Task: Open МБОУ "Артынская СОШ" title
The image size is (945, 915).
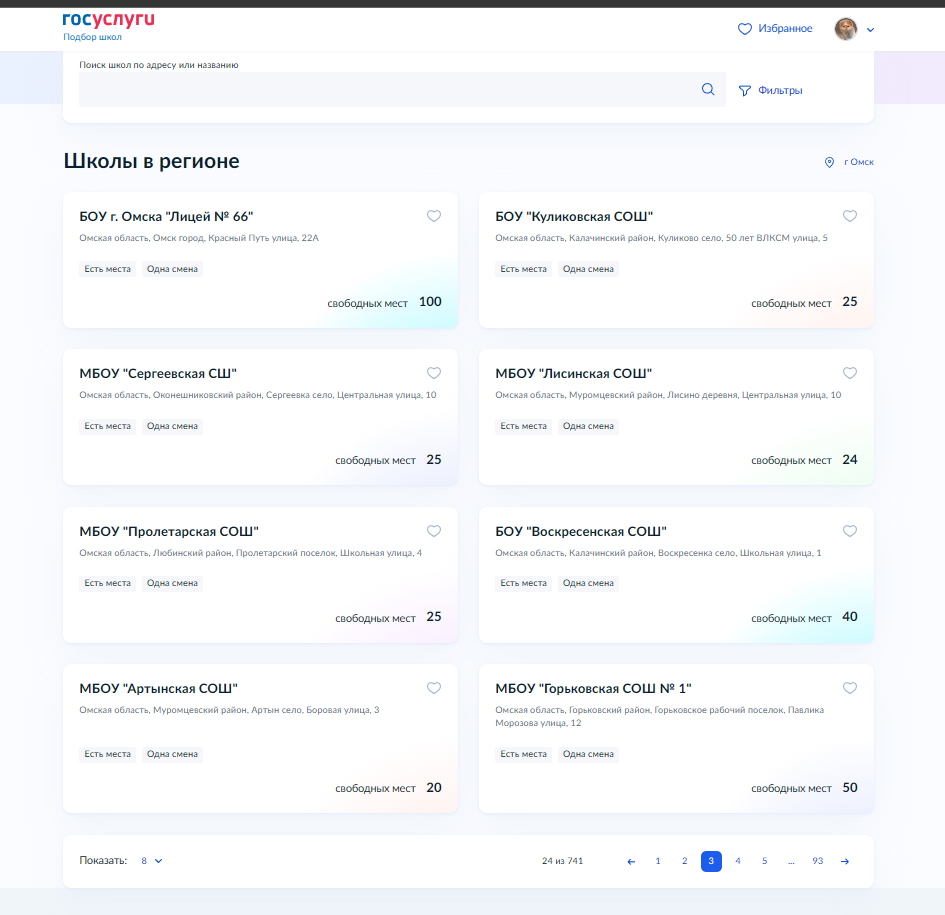Action: [159, 688]
